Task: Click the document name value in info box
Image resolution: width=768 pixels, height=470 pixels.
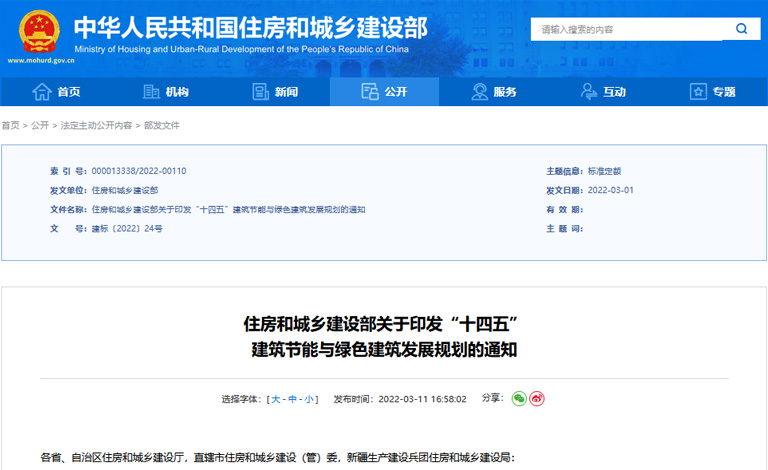Action: pos(229,210)
